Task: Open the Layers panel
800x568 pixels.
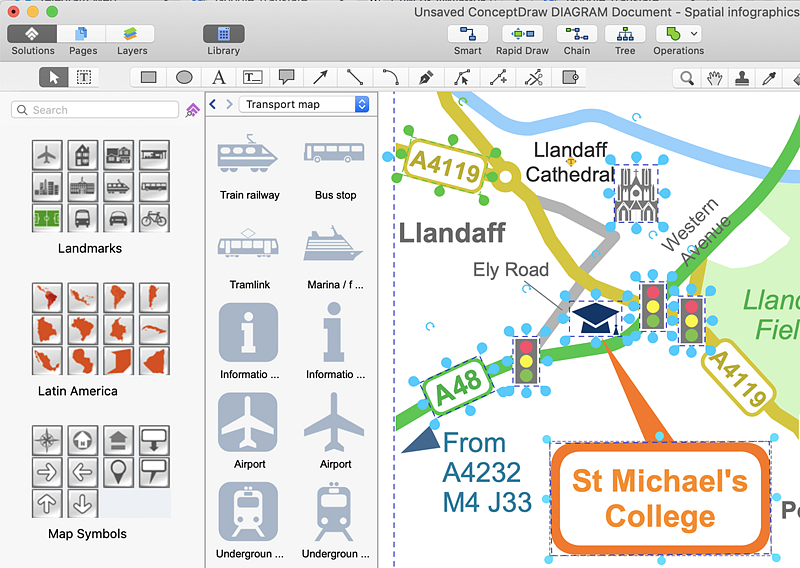Action: 130,34
